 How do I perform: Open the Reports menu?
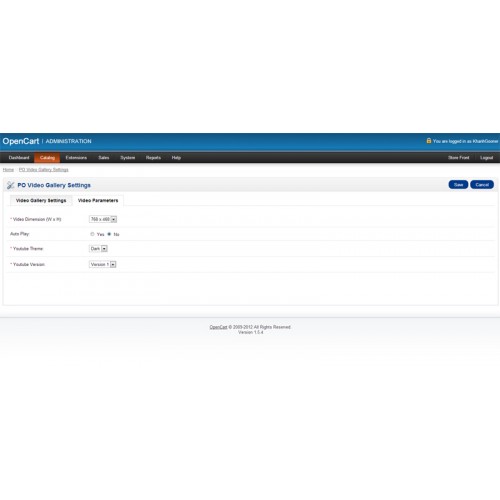(153, 158)
